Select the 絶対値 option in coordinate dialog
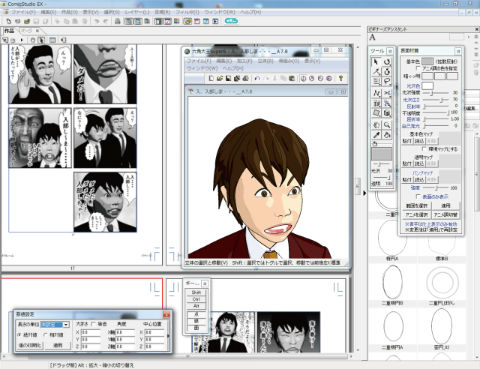This screenshot has width=480, height=369. coord(19,335)
